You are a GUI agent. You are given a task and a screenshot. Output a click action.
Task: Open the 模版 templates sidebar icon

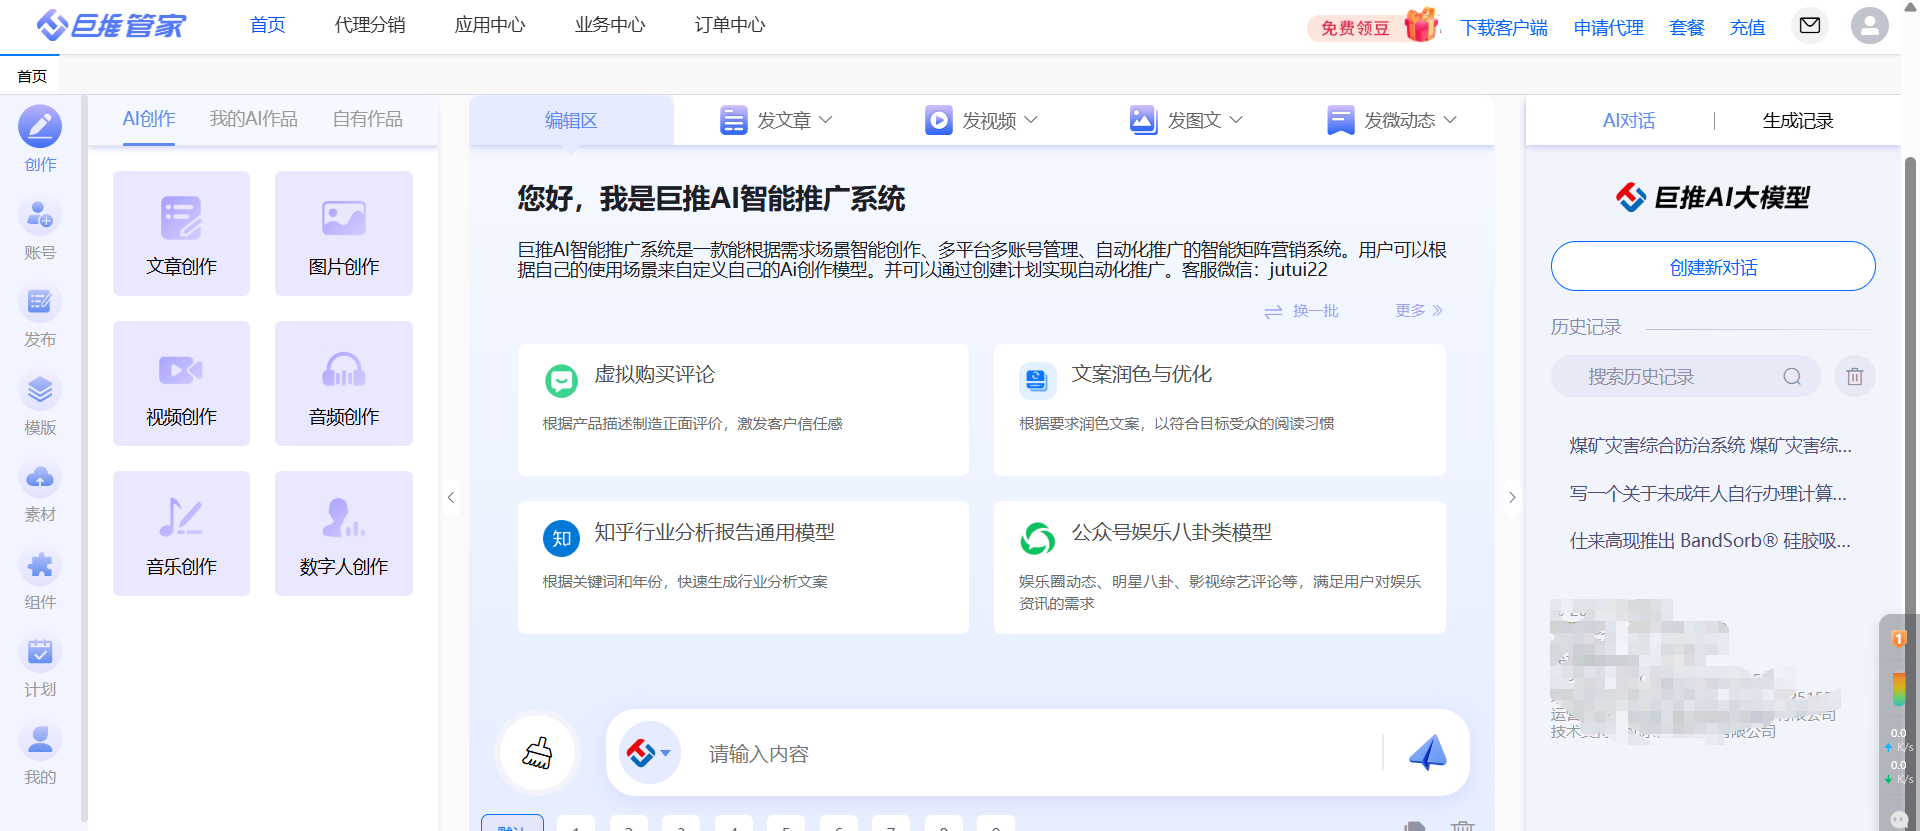40,402
